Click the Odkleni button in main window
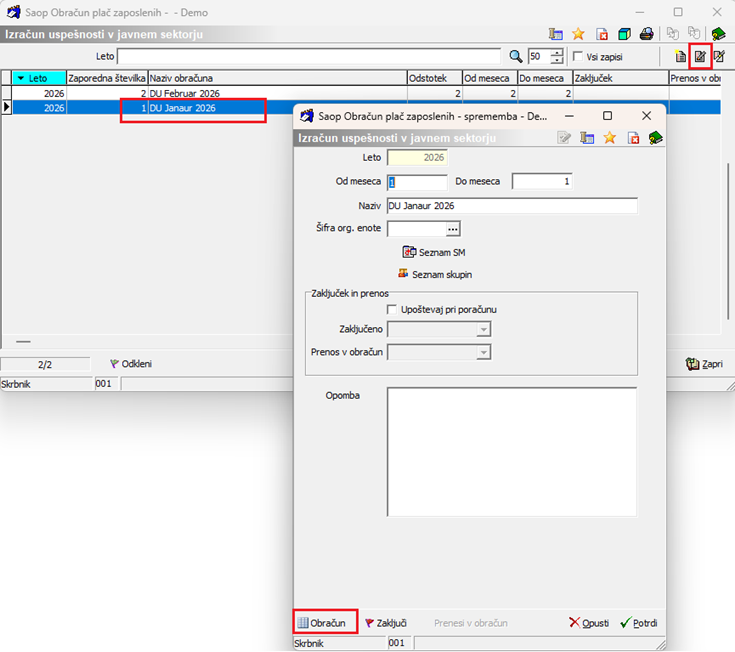The height and width of the screenshot is (652, 735). (131, 364)
